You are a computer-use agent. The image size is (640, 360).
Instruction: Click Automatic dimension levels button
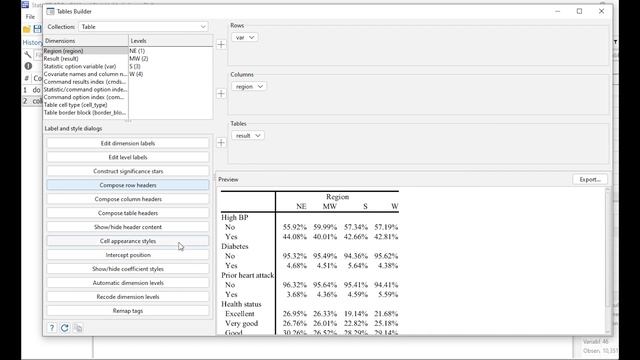click(x=128, y=283)
